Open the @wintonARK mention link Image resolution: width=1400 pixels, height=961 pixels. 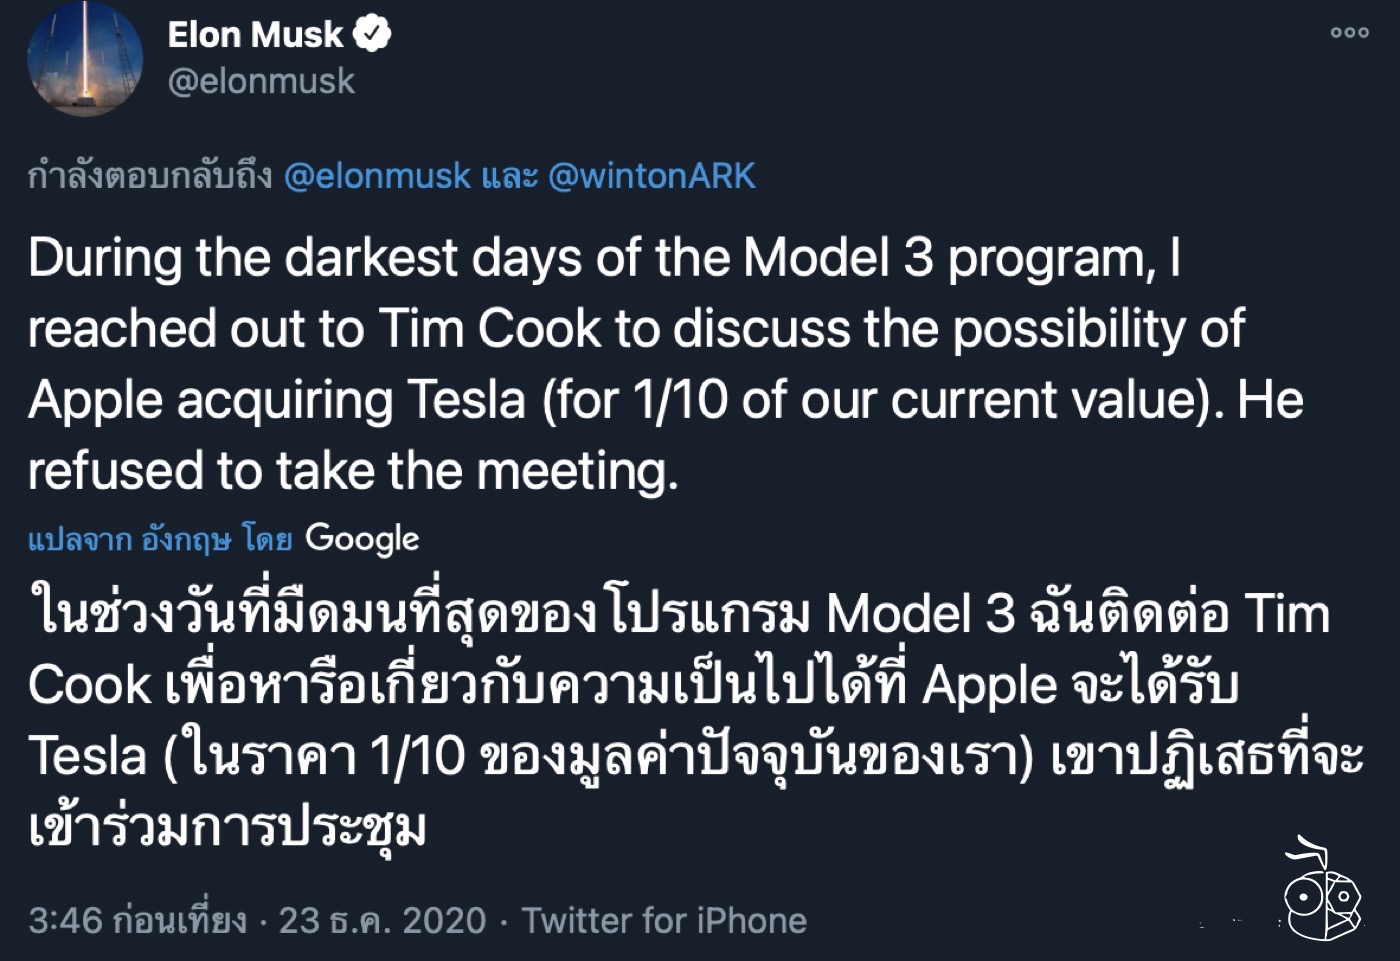[652, 176]
